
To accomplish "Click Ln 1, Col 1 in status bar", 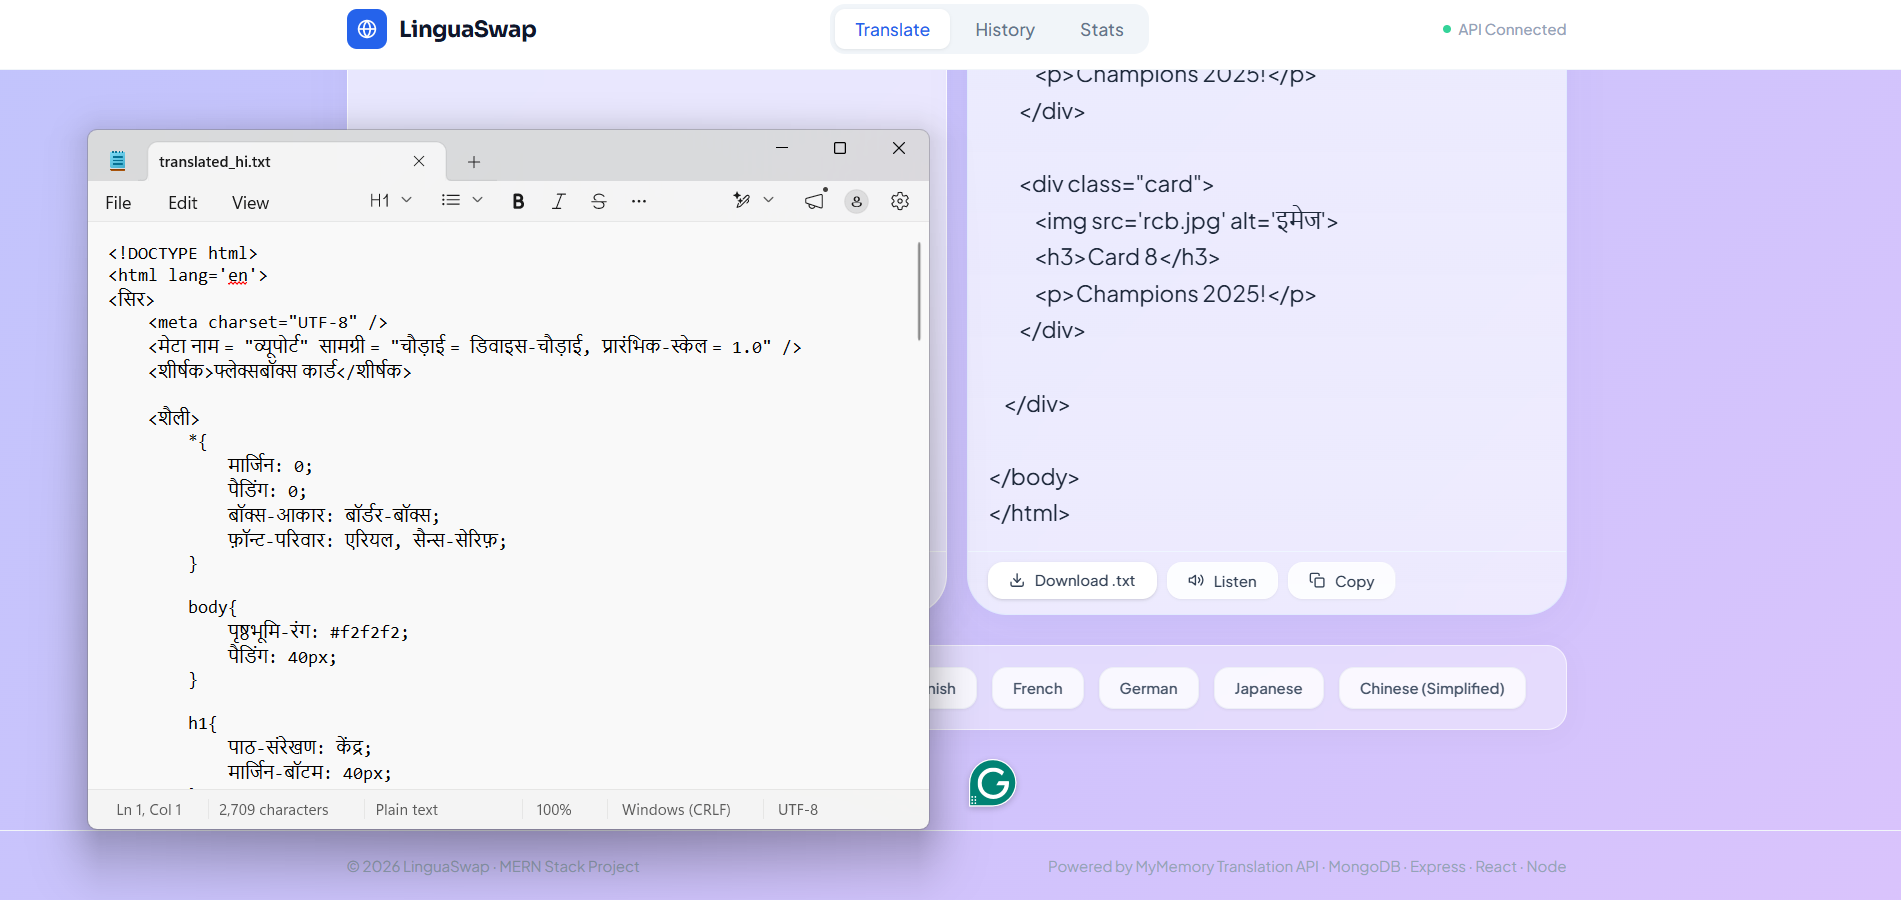I will tap(149, 810).
